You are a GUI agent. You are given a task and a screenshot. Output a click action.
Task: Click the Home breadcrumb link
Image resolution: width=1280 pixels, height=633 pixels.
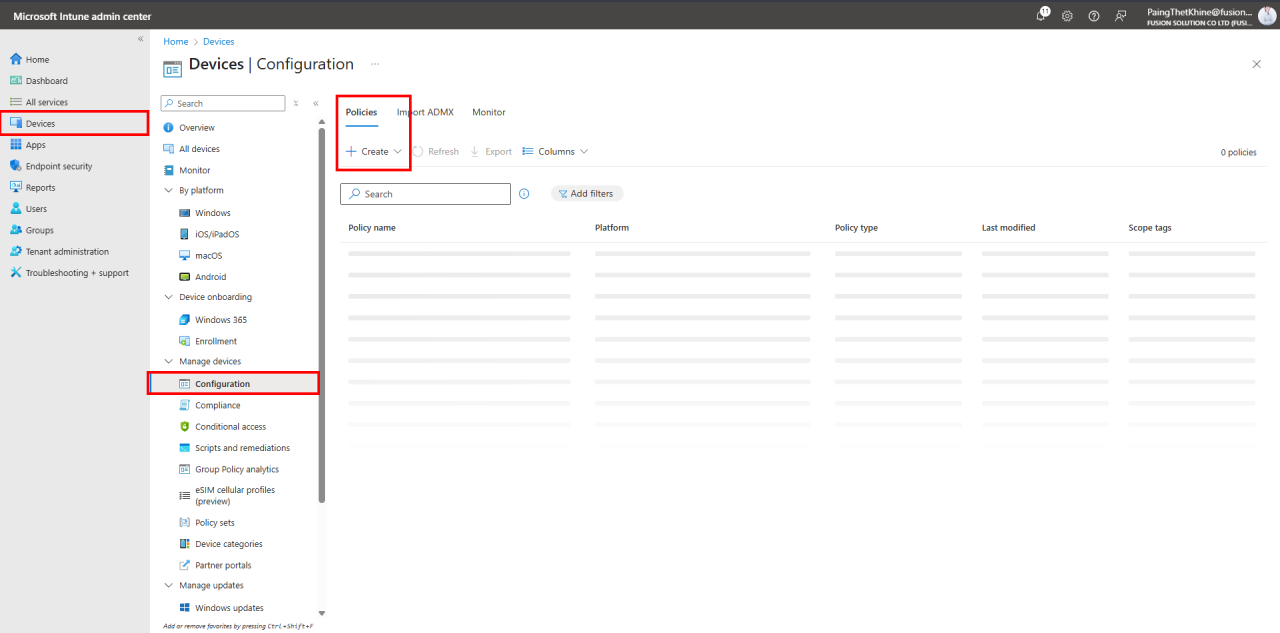pos(176,42)
